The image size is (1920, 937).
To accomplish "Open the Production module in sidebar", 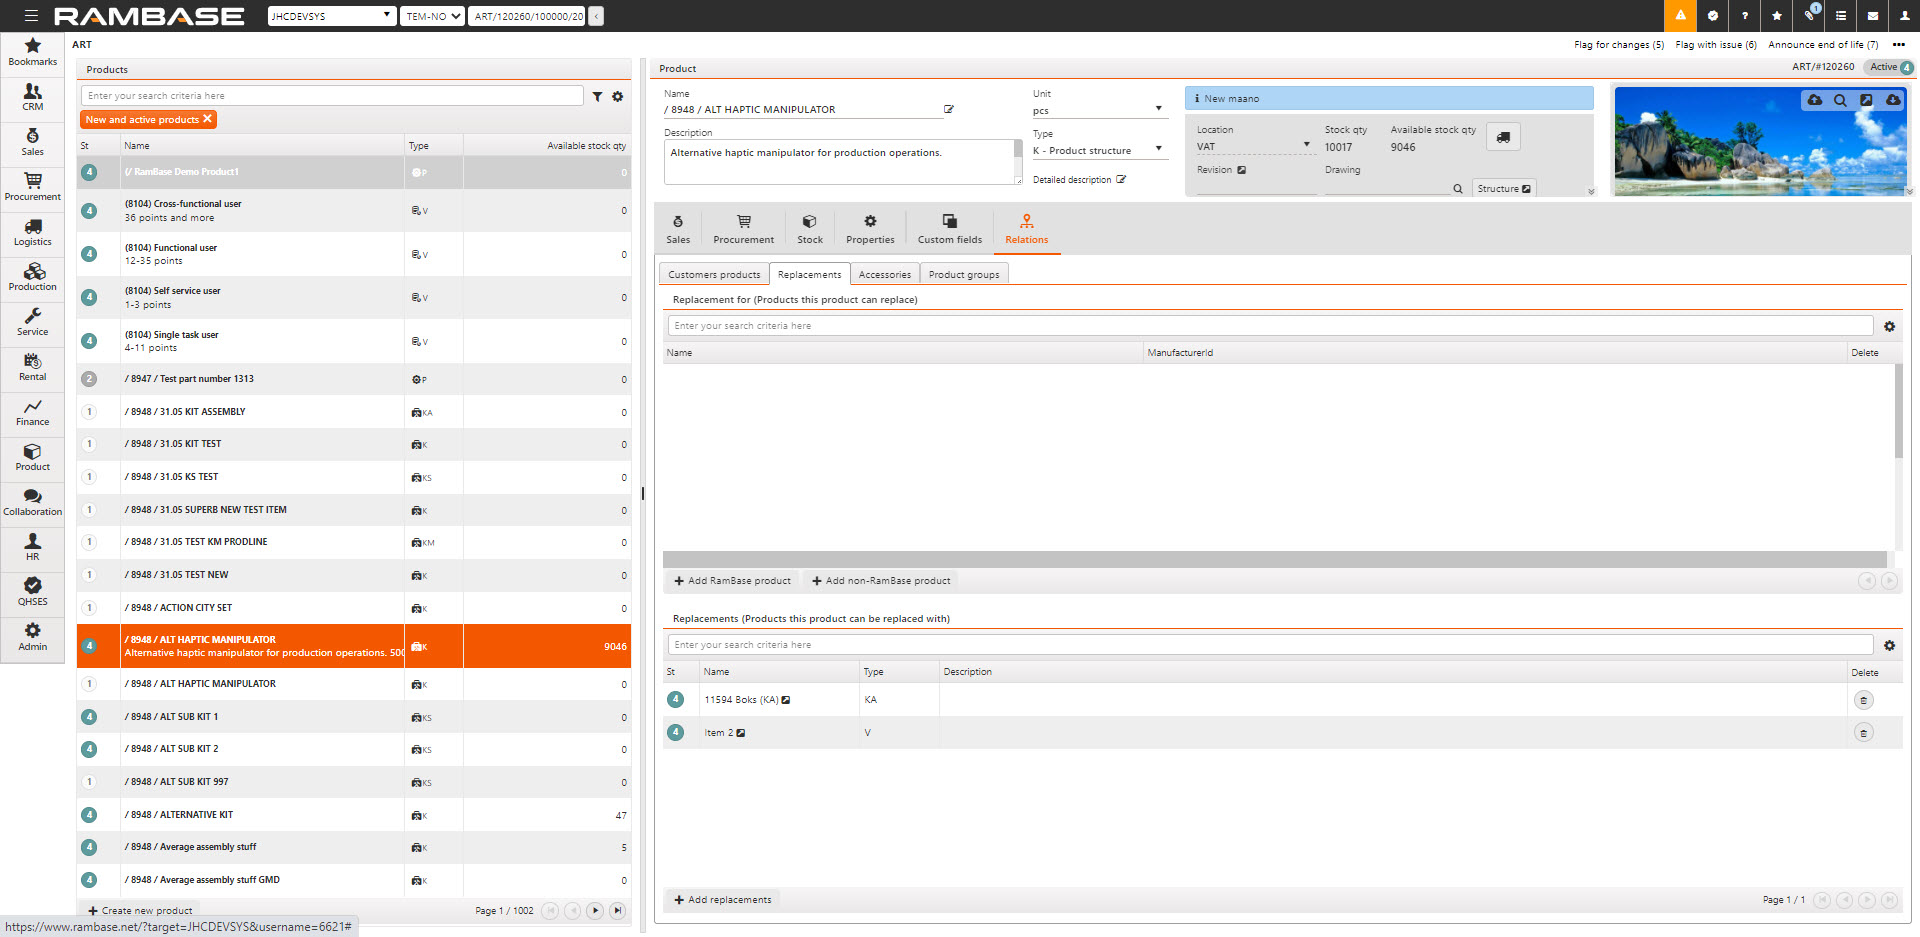I will click(x=33, y=277).
